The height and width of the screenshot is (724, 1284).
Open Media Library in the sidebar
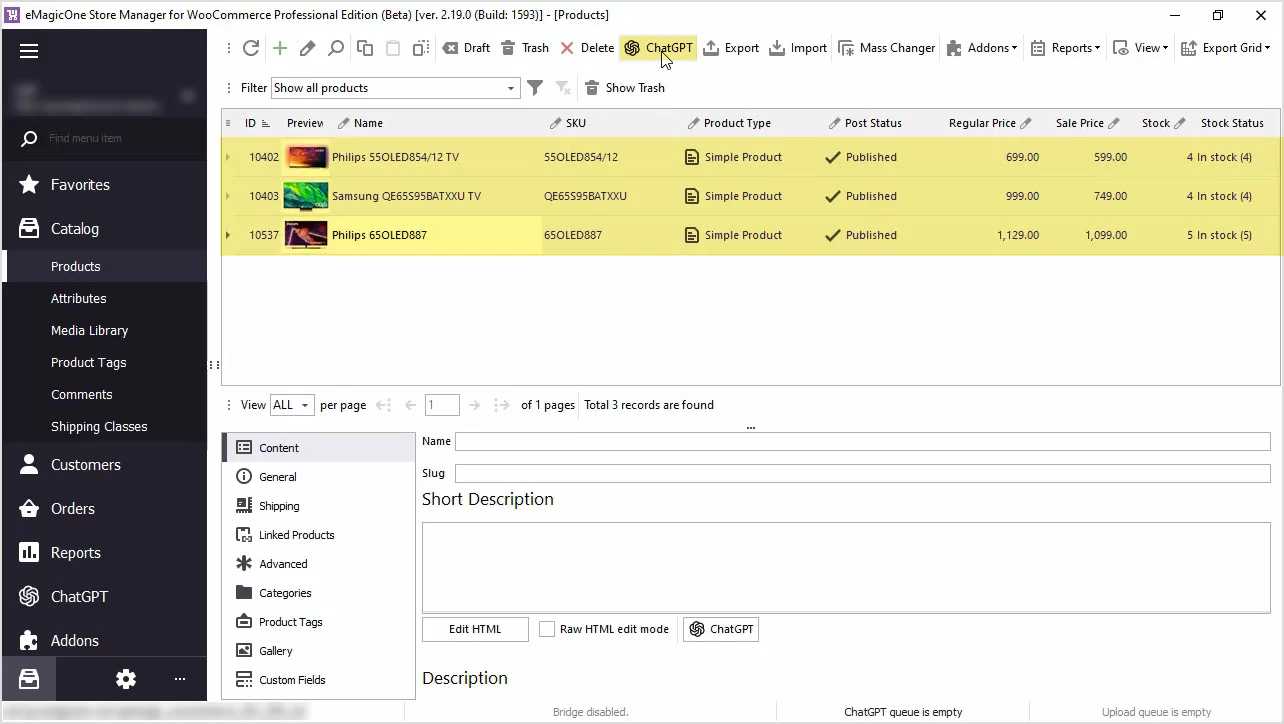tap(89, 330)
